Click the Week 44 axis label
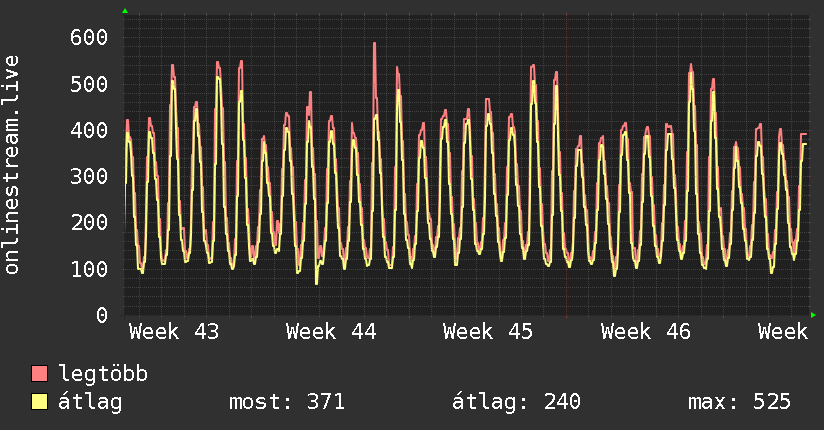Image resolution: width=824 pixels, height=430 pixels. [x=331, y=332]
